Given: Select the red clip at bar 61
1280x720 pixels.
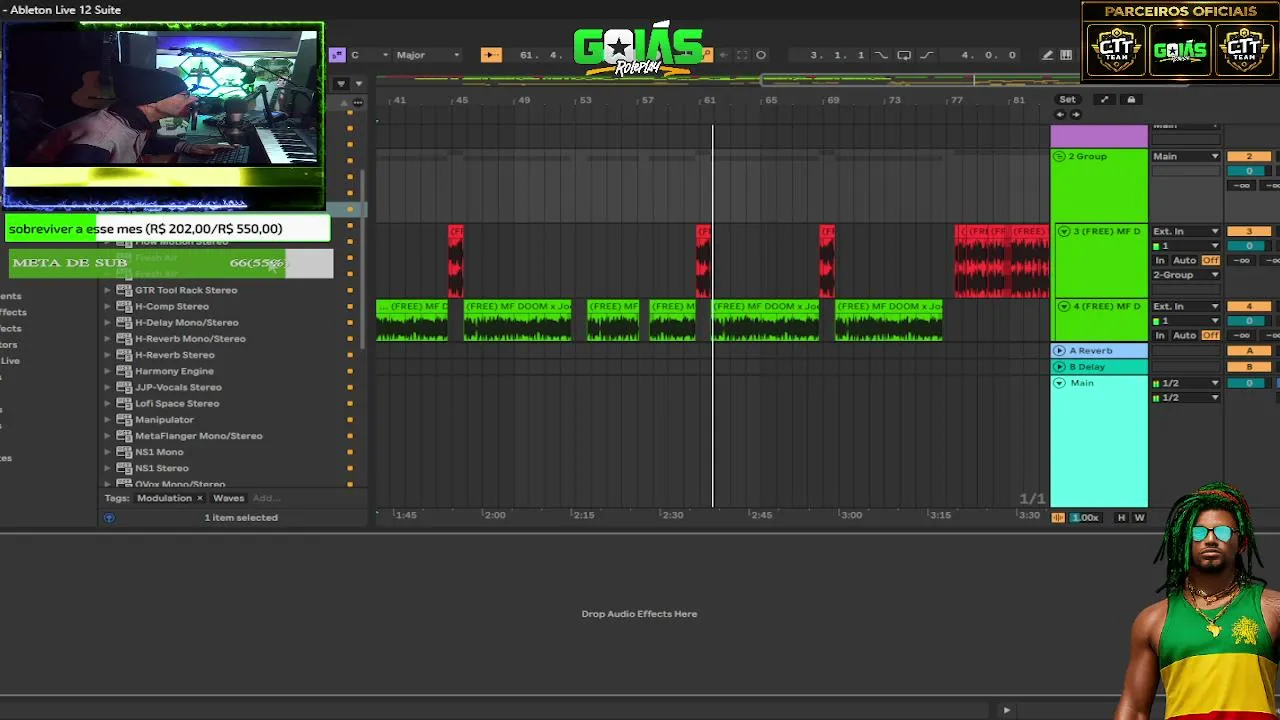Looking at the screenshot, I should tap(703, 261).
